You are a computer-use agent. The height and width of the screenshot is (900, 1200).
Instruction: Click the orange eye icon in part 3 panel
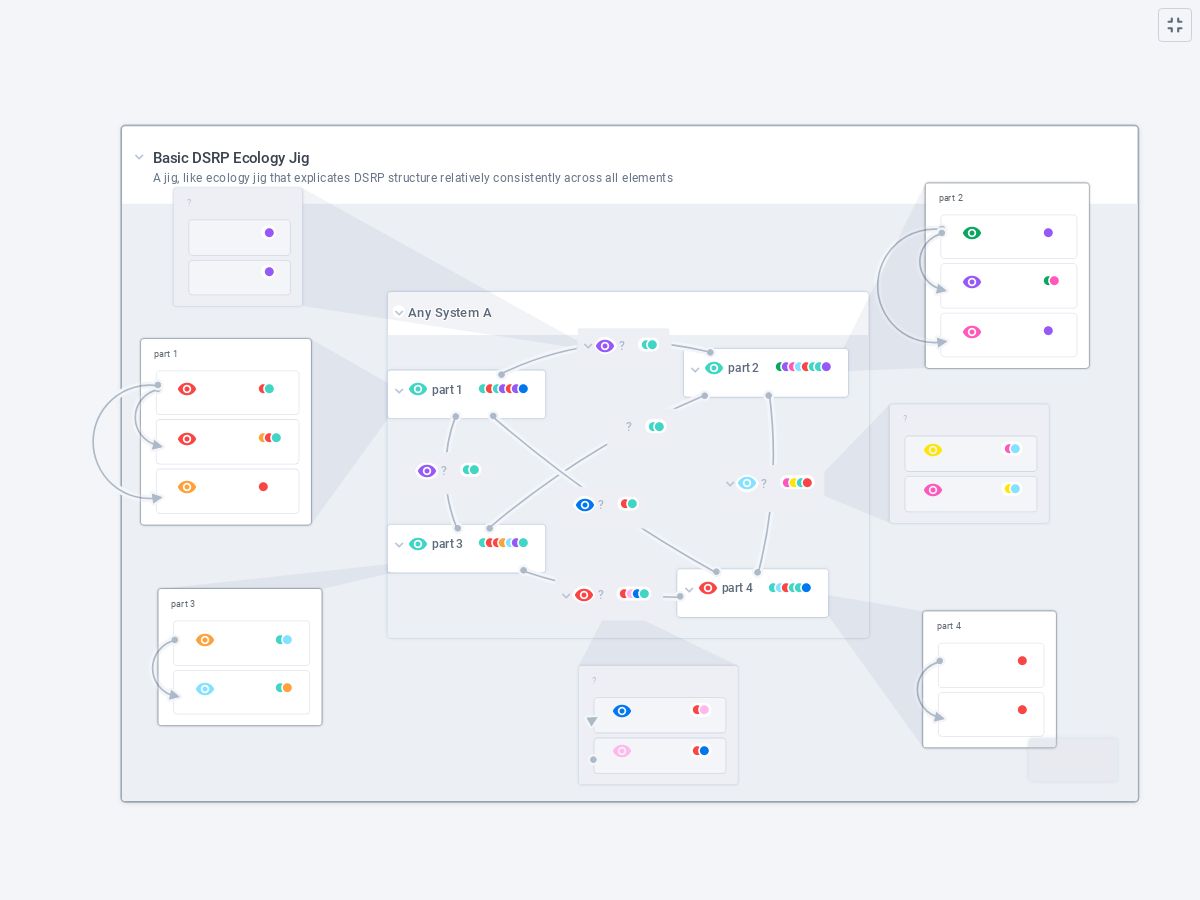(205, 640)
